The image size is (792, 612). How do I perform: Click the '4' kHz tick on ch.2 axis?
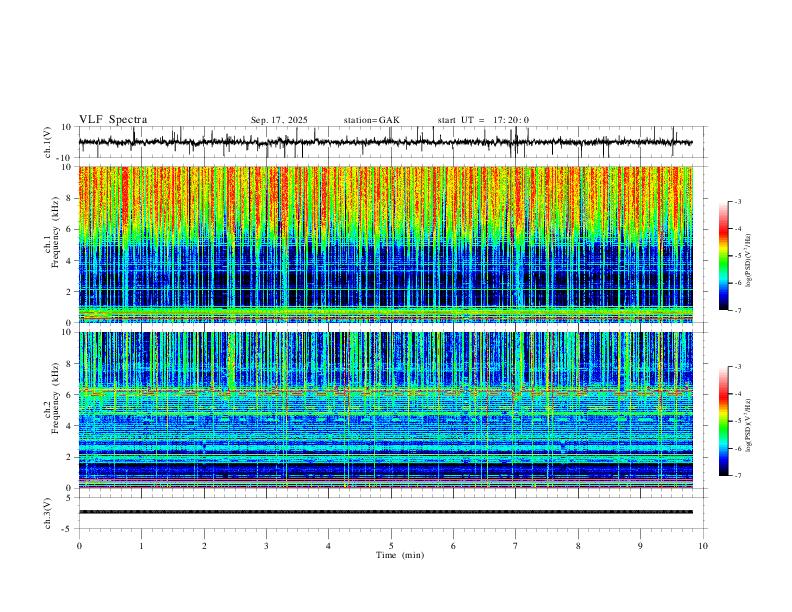(69, 426)
